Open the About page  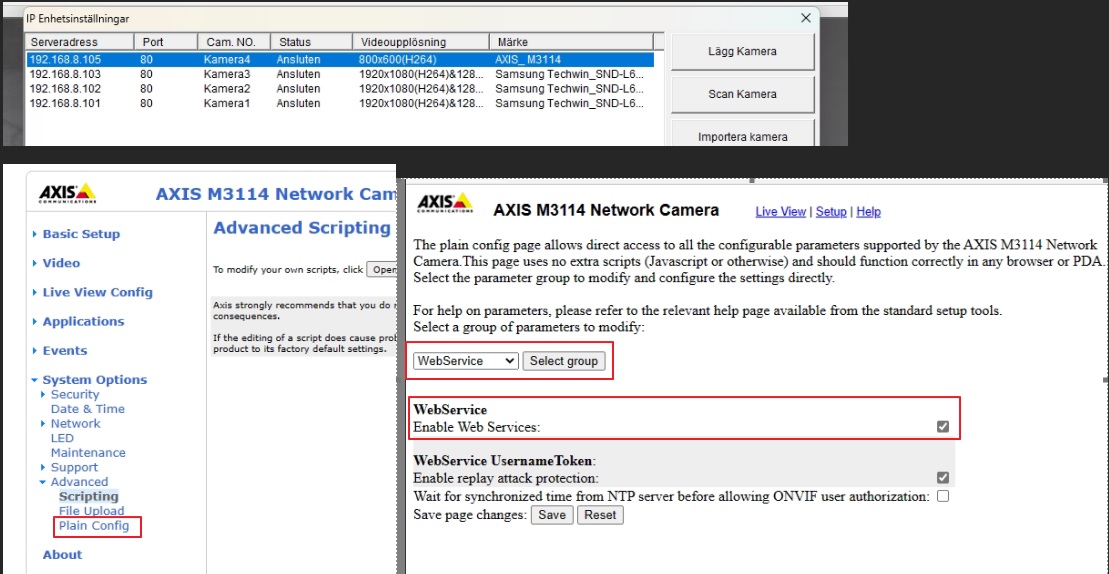(62, 555)
